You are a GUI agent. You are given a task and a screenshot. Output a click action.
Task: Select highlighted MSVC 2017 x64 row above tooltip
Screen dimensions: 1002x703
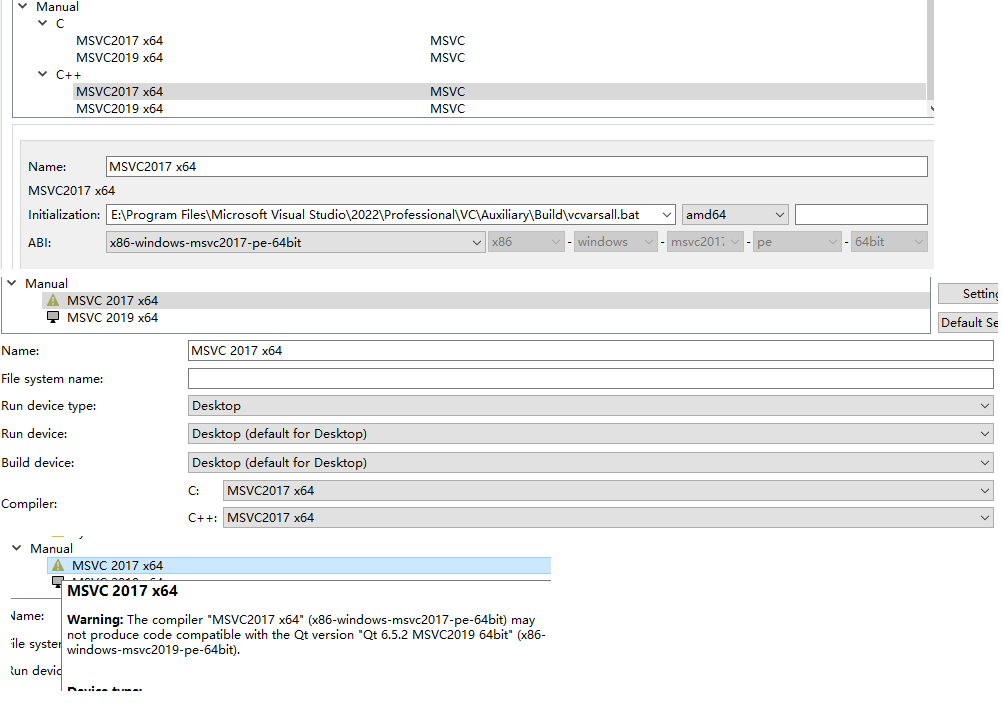point(299,566)
